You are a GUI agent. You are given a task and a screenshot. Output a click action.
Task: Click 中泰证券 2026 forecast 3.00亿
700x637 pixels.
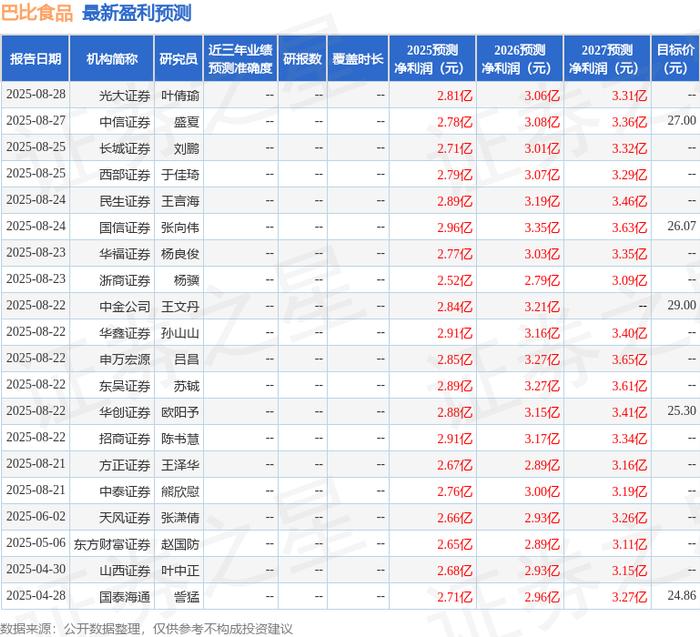(542, 491)
